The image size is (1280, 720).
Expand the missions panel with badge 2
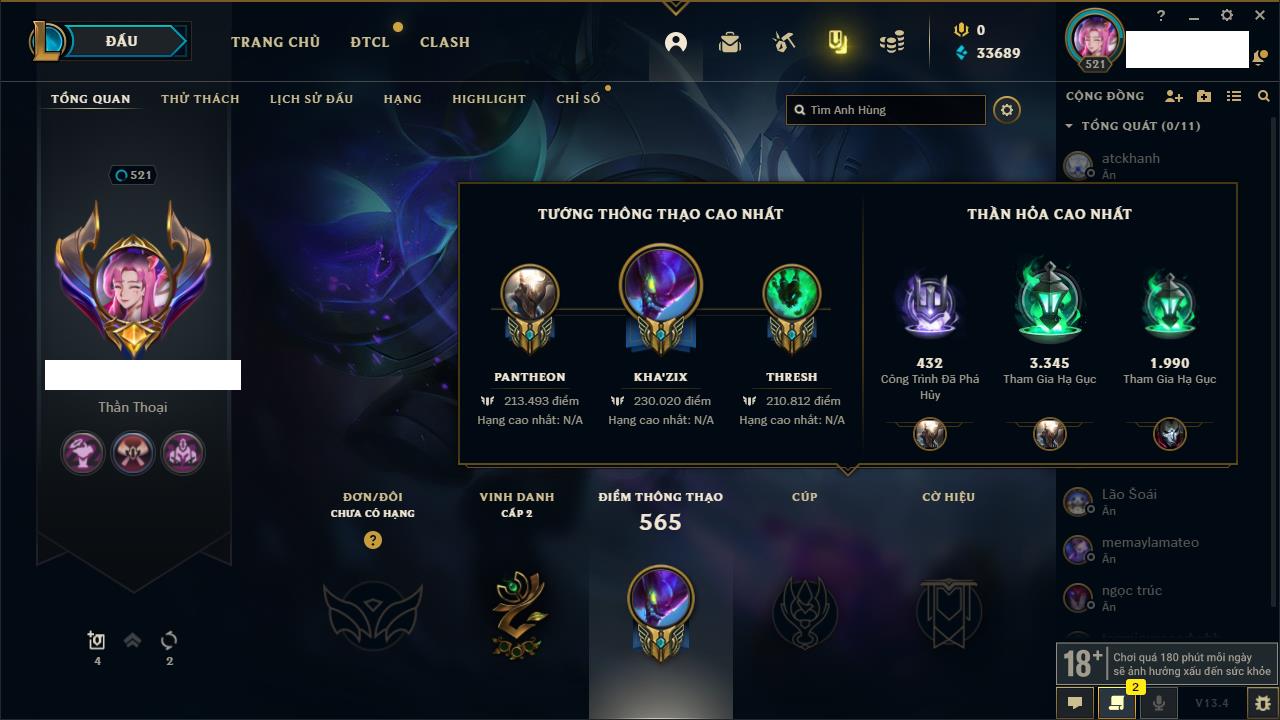click(x=1117, y=703)
